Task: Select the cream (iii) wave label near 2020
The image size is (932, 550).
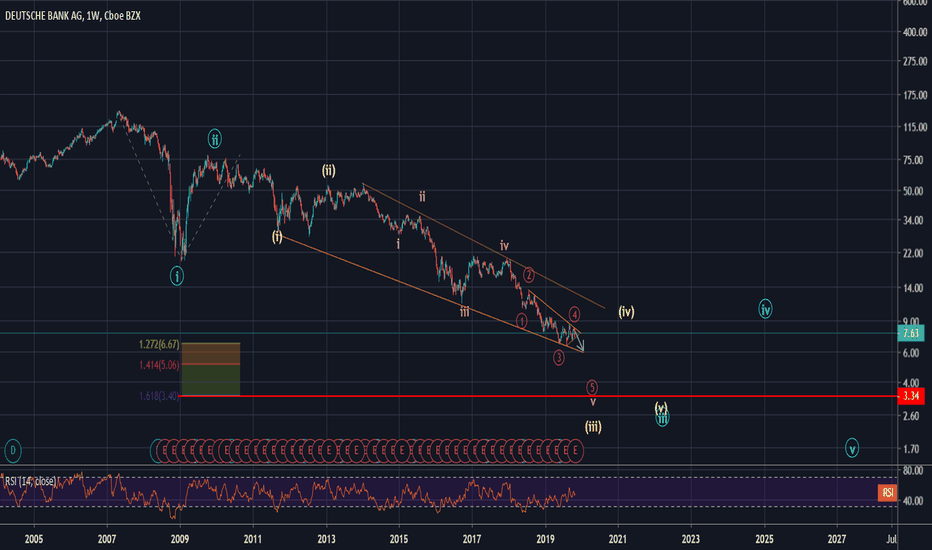Action: tap(593, 426)
